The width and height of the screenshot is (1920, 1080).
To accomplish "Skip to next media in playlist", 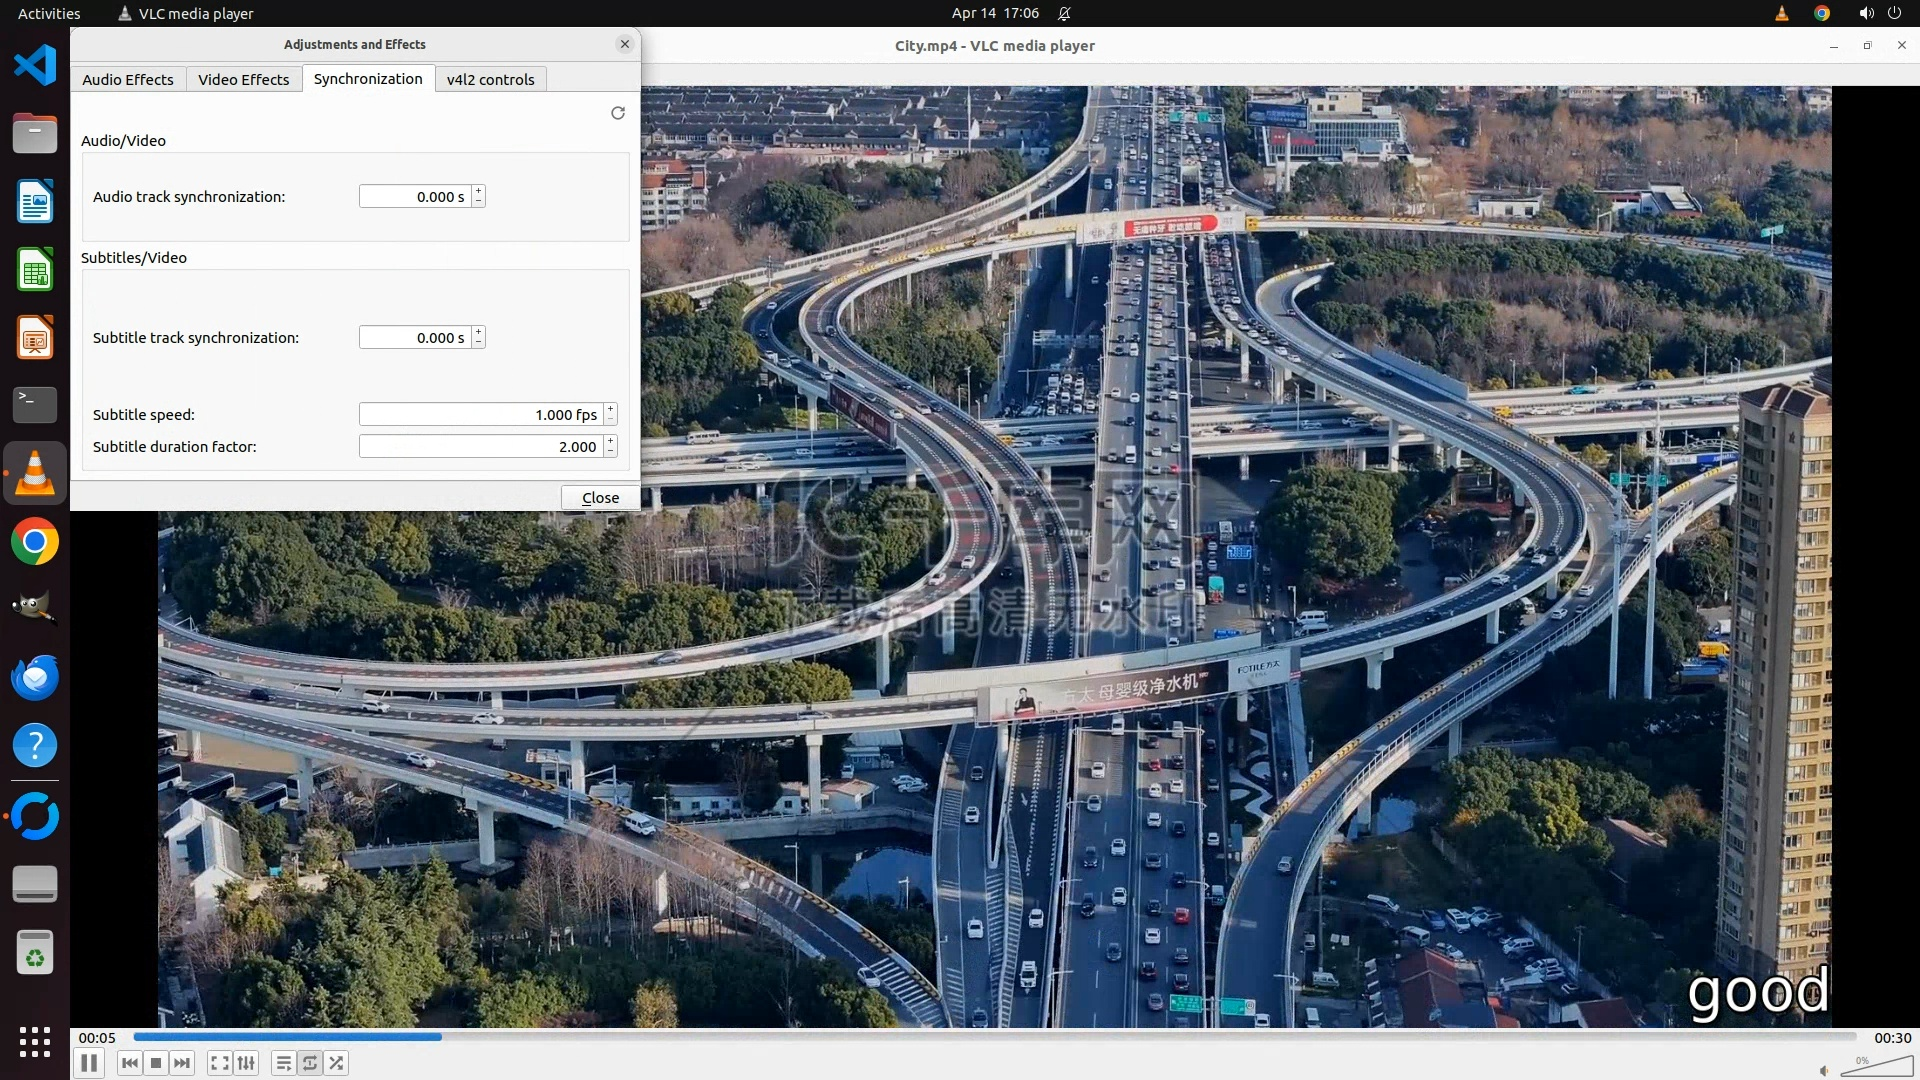I will [x=182, y=1063].
